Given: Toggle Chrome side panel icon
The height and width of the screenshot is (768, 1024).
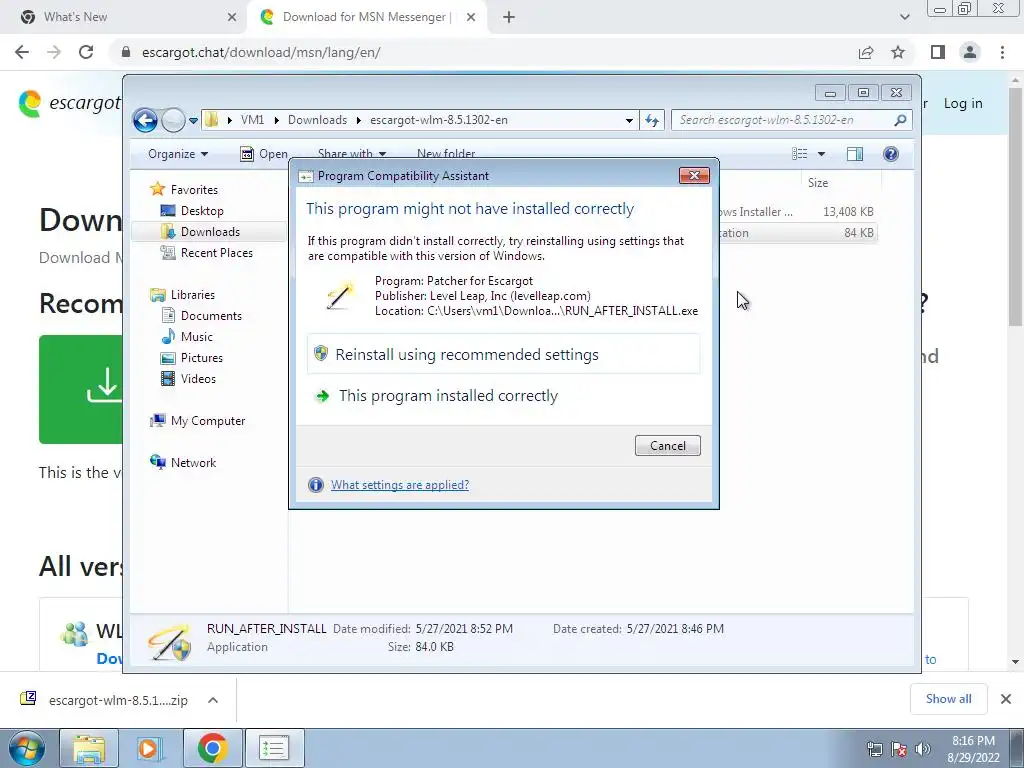Looking at the screenshot, I should point(938,52).
